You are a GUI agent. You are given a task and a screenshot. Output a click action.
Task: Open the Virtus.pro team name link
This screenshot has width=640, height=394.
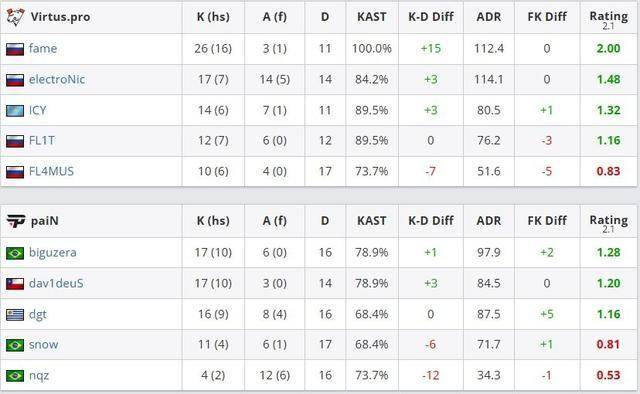coord(60,17)
